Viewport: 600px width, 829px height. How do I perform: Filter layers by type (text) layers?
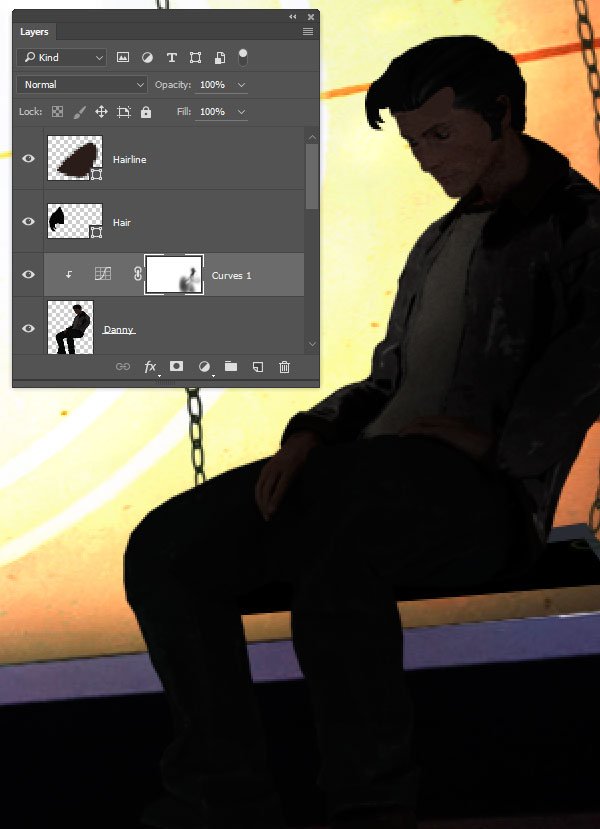tap(171, 58)
